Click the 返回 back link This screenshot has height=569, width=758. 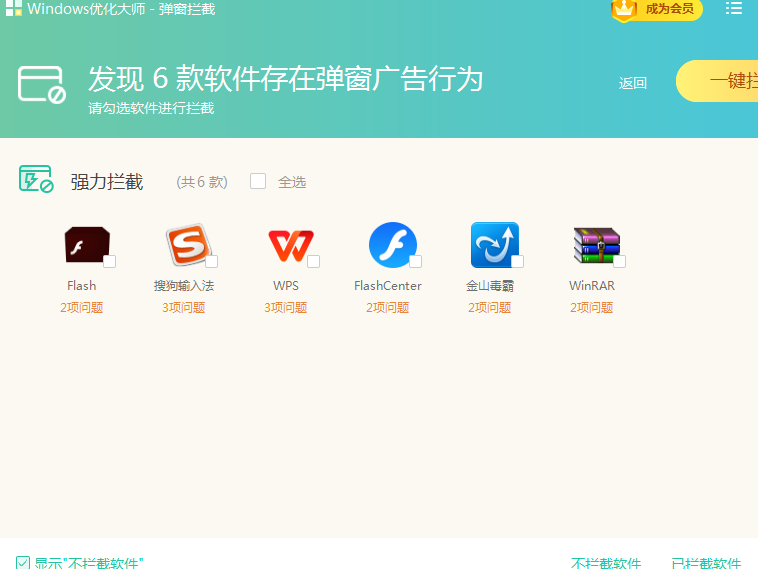(633, 83)
